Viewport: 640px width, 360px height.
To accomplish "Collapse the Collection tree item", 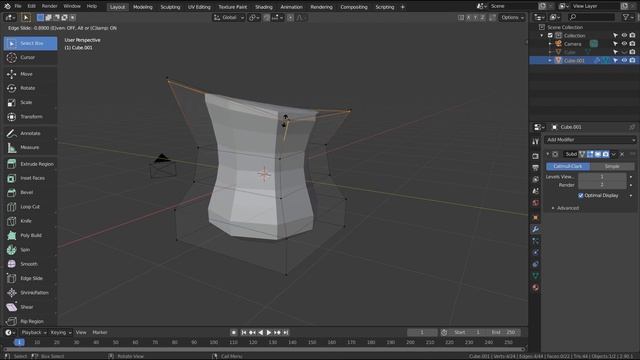I will 542,36.
